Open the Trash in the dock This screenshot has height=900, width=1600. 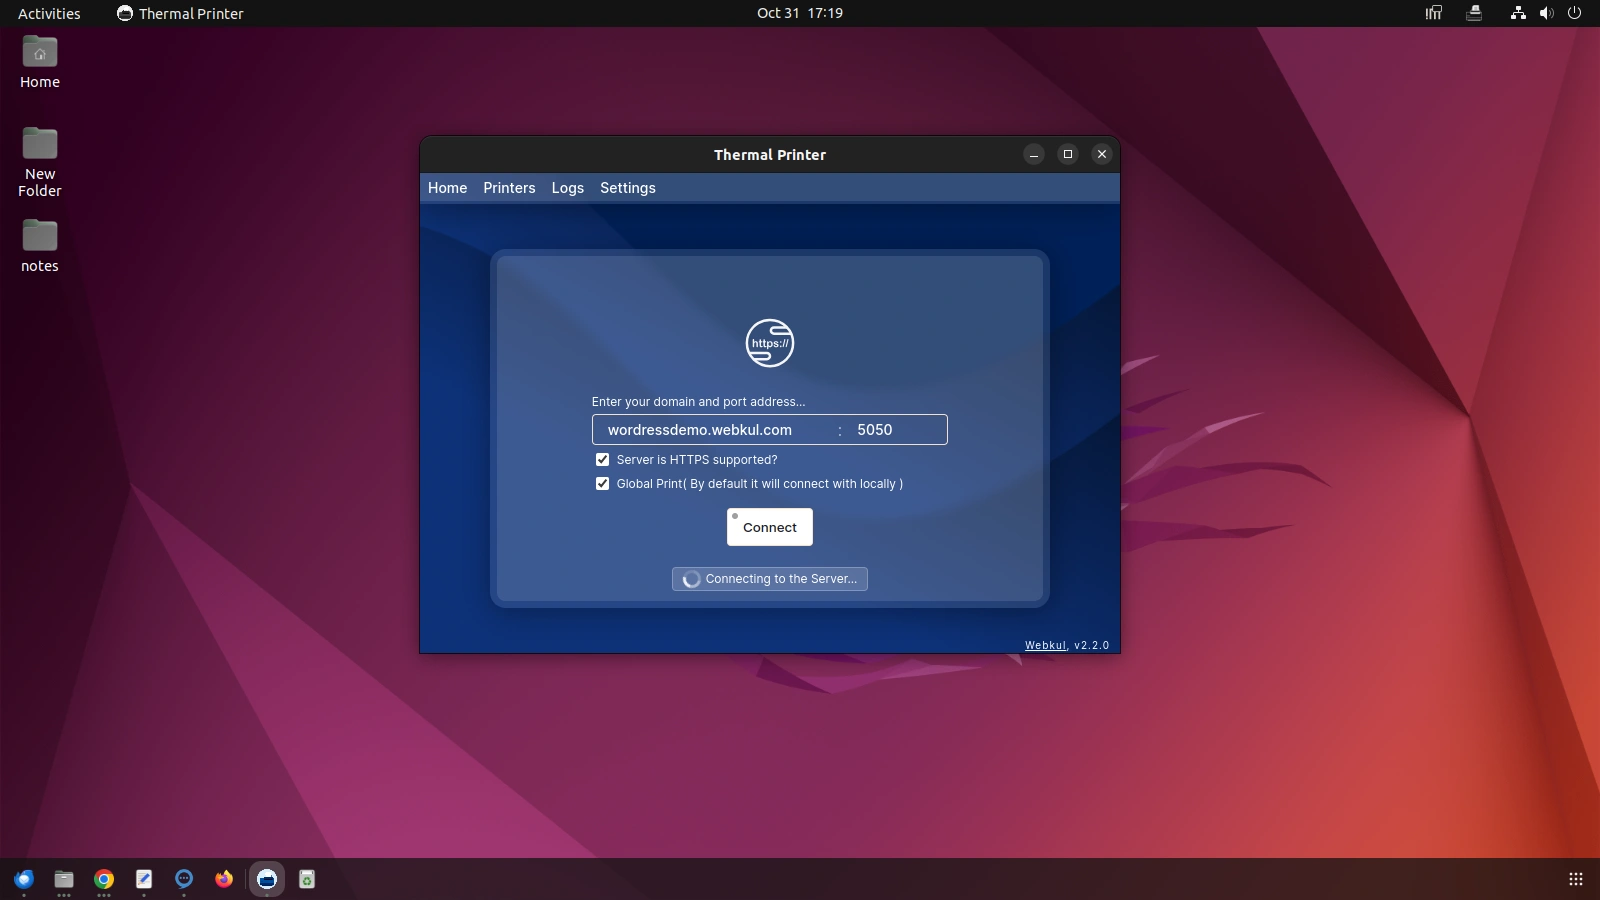(x=307, y=879)
